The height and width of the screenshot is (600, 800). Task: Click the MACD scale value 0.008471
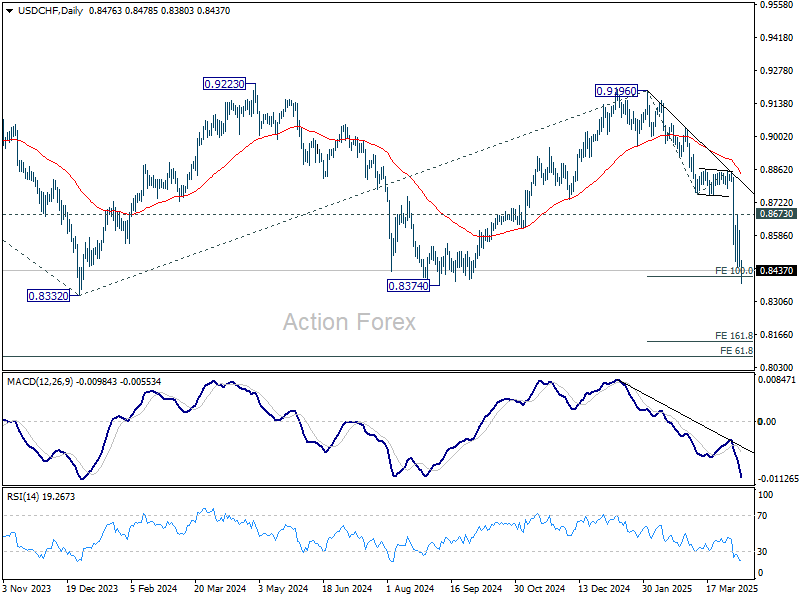tap(777, 380)
